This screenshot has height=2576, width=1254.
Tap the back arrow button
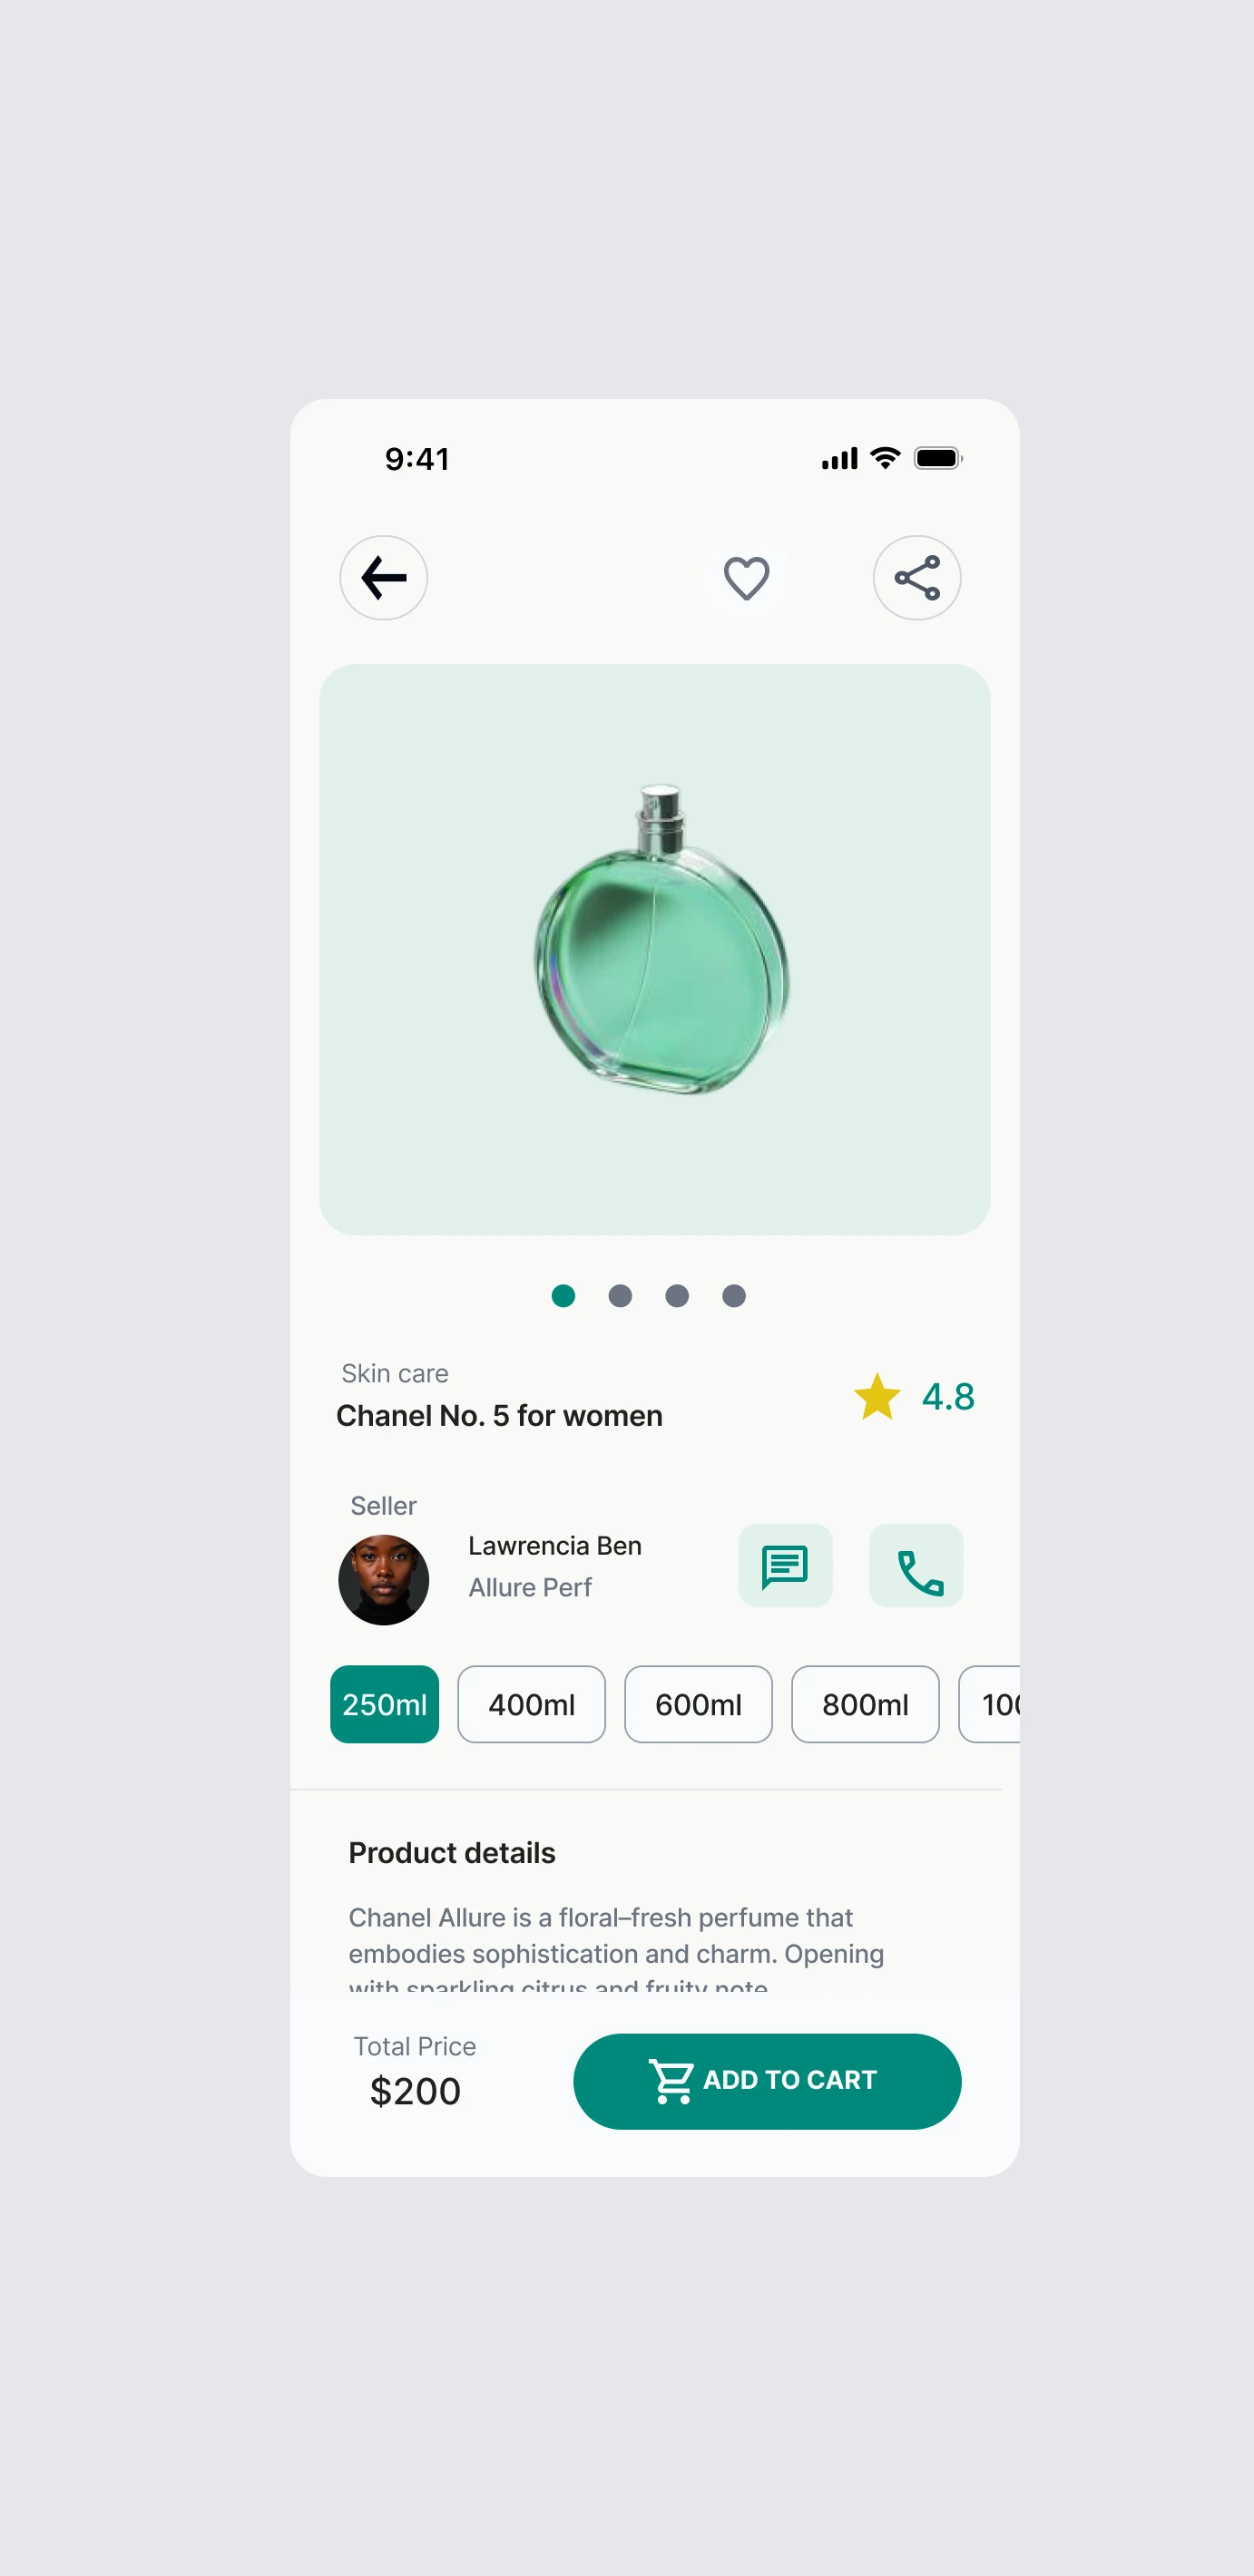click(383, 578)
